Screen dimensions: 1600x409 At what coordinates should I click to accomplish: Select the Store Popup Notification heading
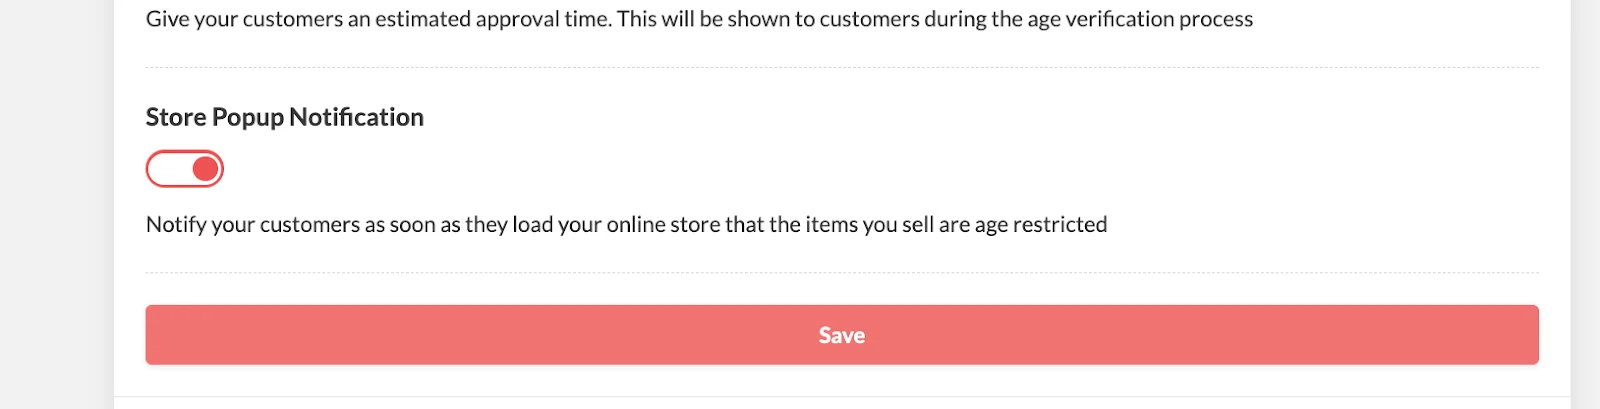pyautogui.click(x=285, y=117)
